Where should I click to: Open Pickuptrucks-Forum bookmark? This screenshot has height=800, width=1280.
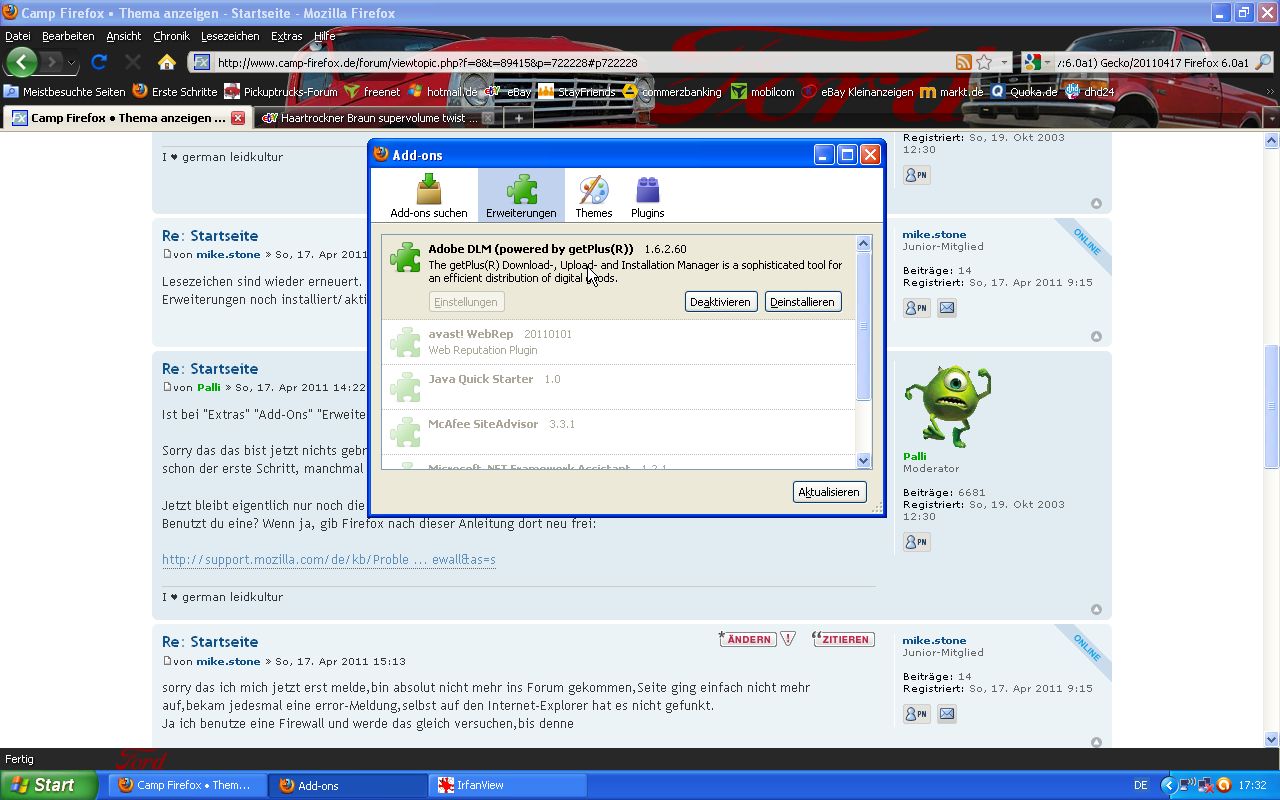(281, 91)
